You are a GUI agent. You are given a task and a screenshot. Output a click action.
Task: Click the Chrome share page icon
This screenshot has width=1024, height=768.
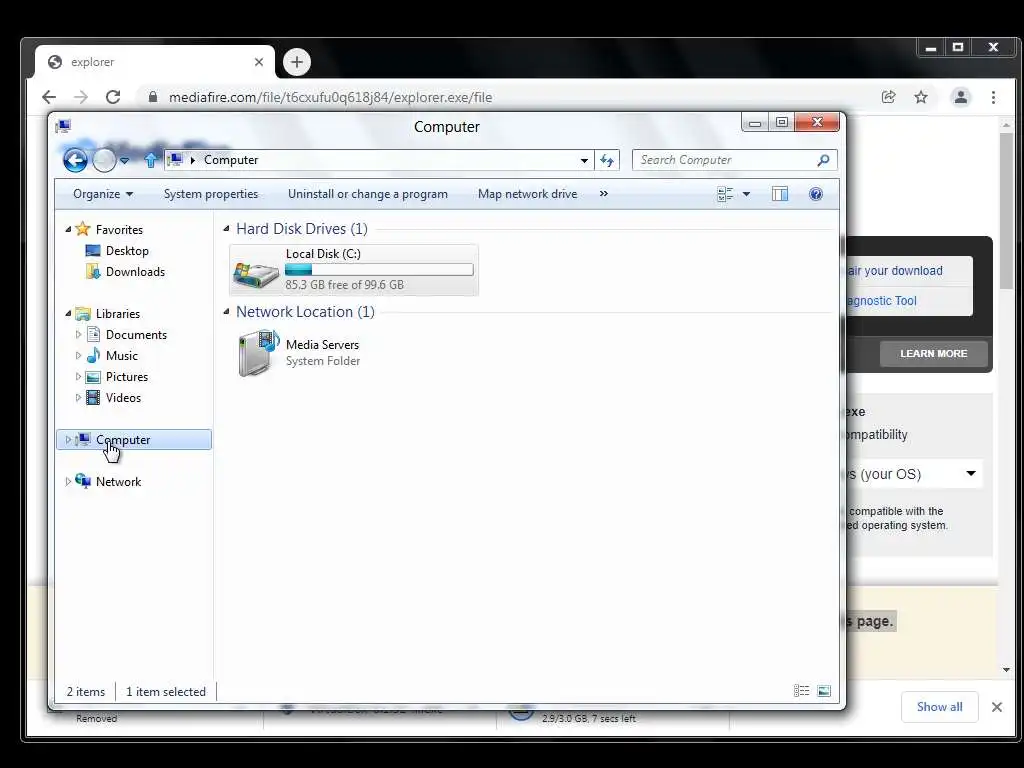(888, 97)
